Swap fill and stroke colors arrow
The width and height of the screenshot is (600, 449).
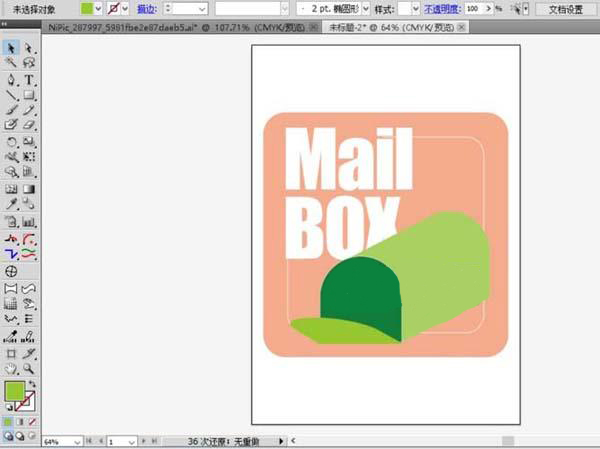pyautogui.click(x=33, y=384)
